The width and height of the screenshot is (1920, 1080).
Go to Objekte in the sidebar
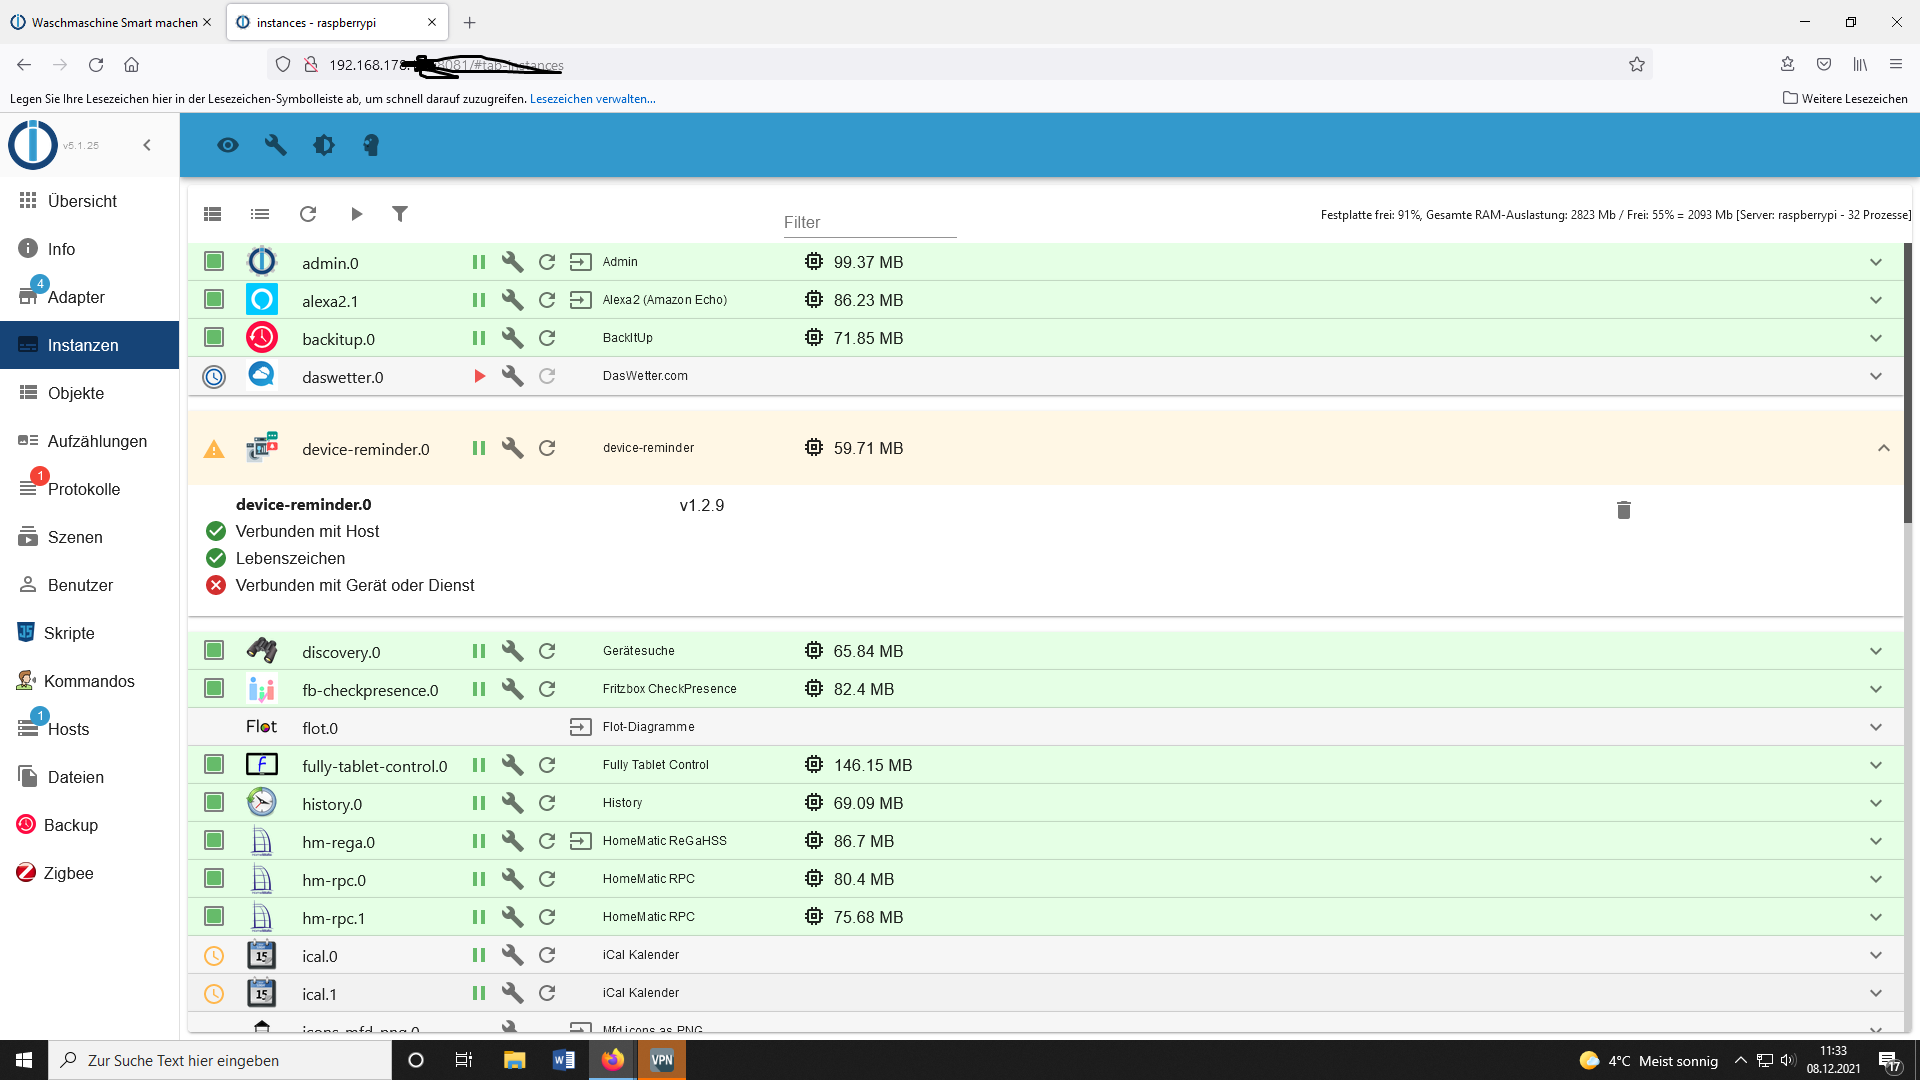(89, 393)
